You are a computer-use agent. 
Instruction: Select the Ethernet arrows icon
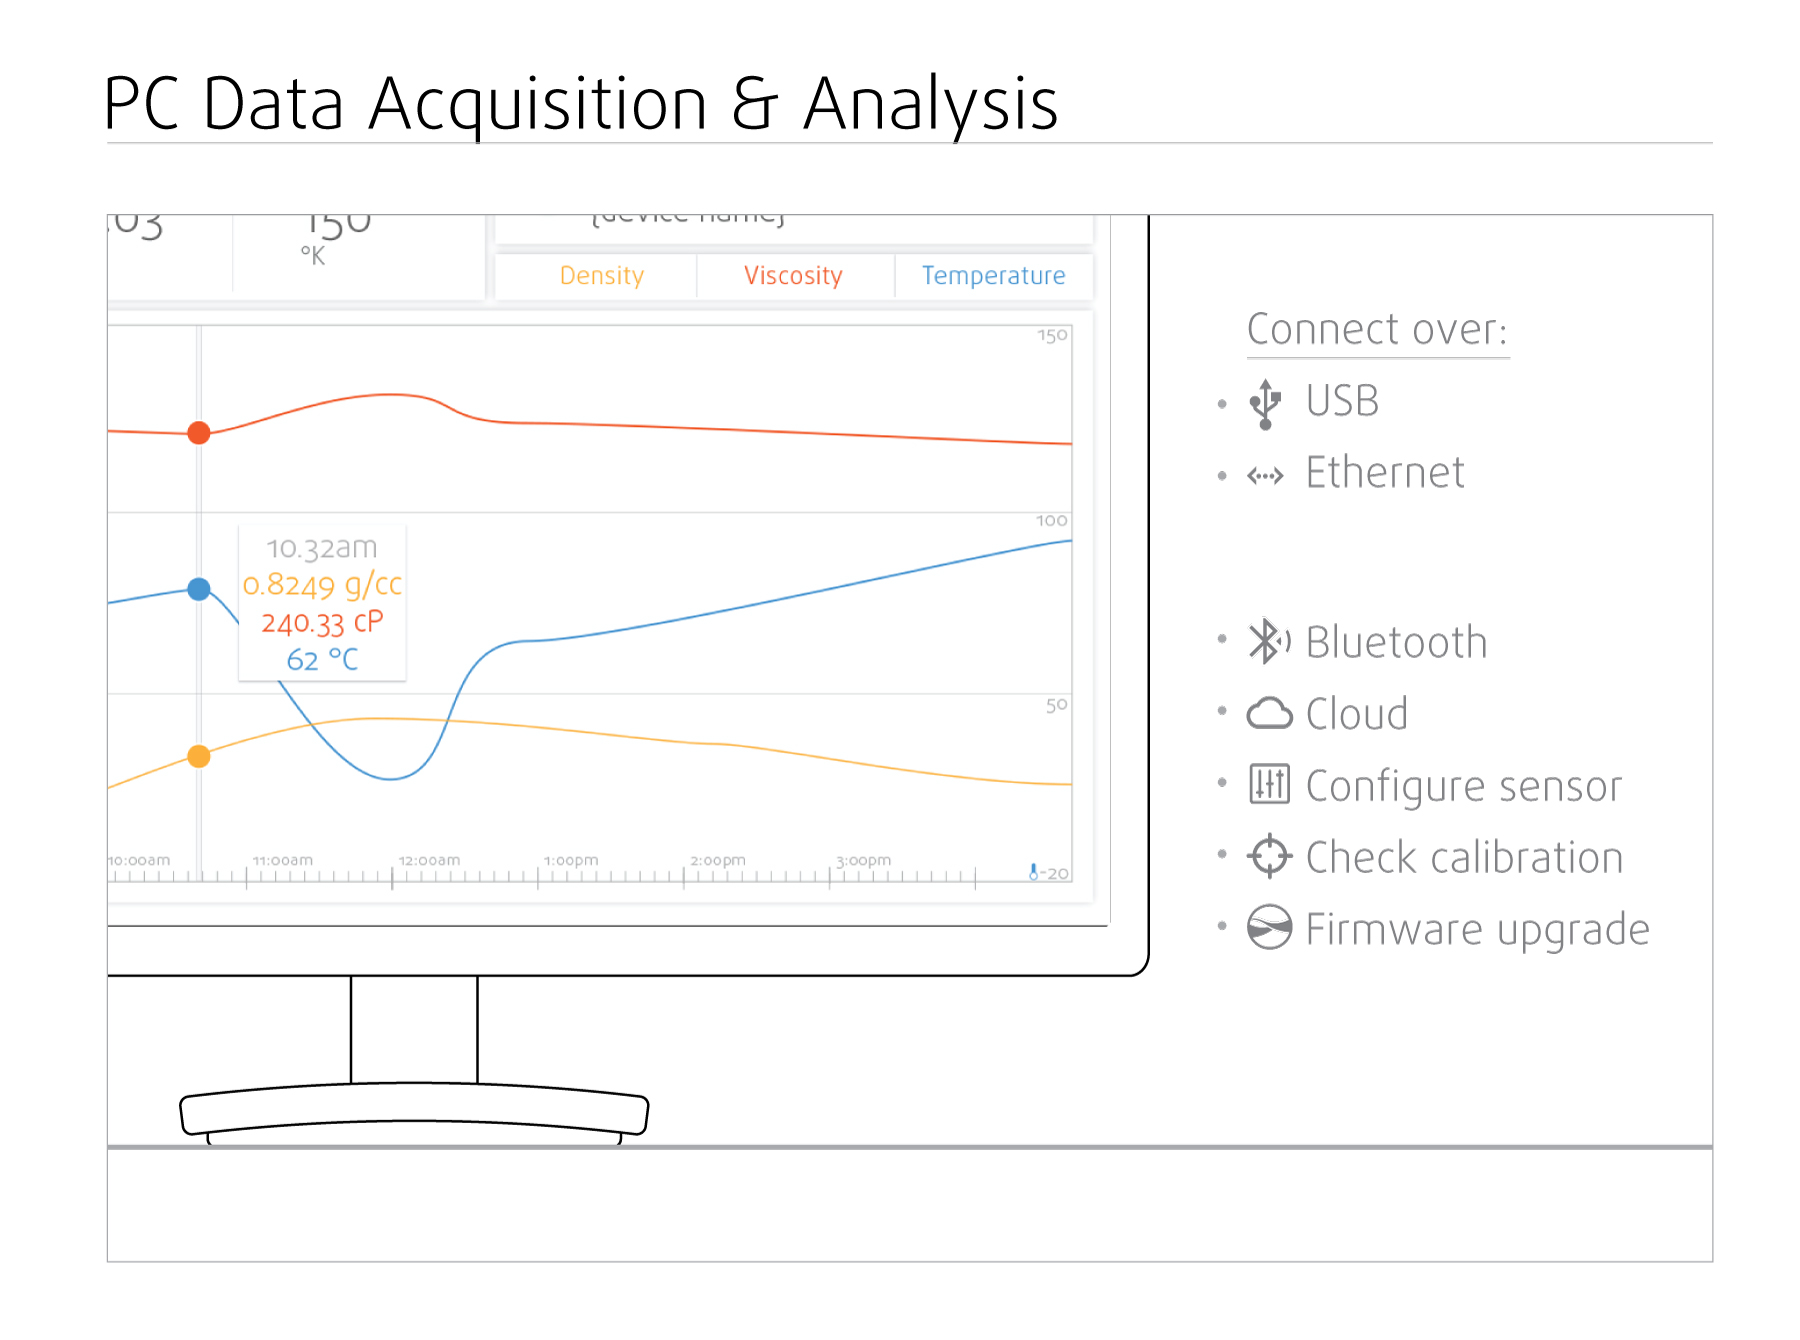(1265, 476)
